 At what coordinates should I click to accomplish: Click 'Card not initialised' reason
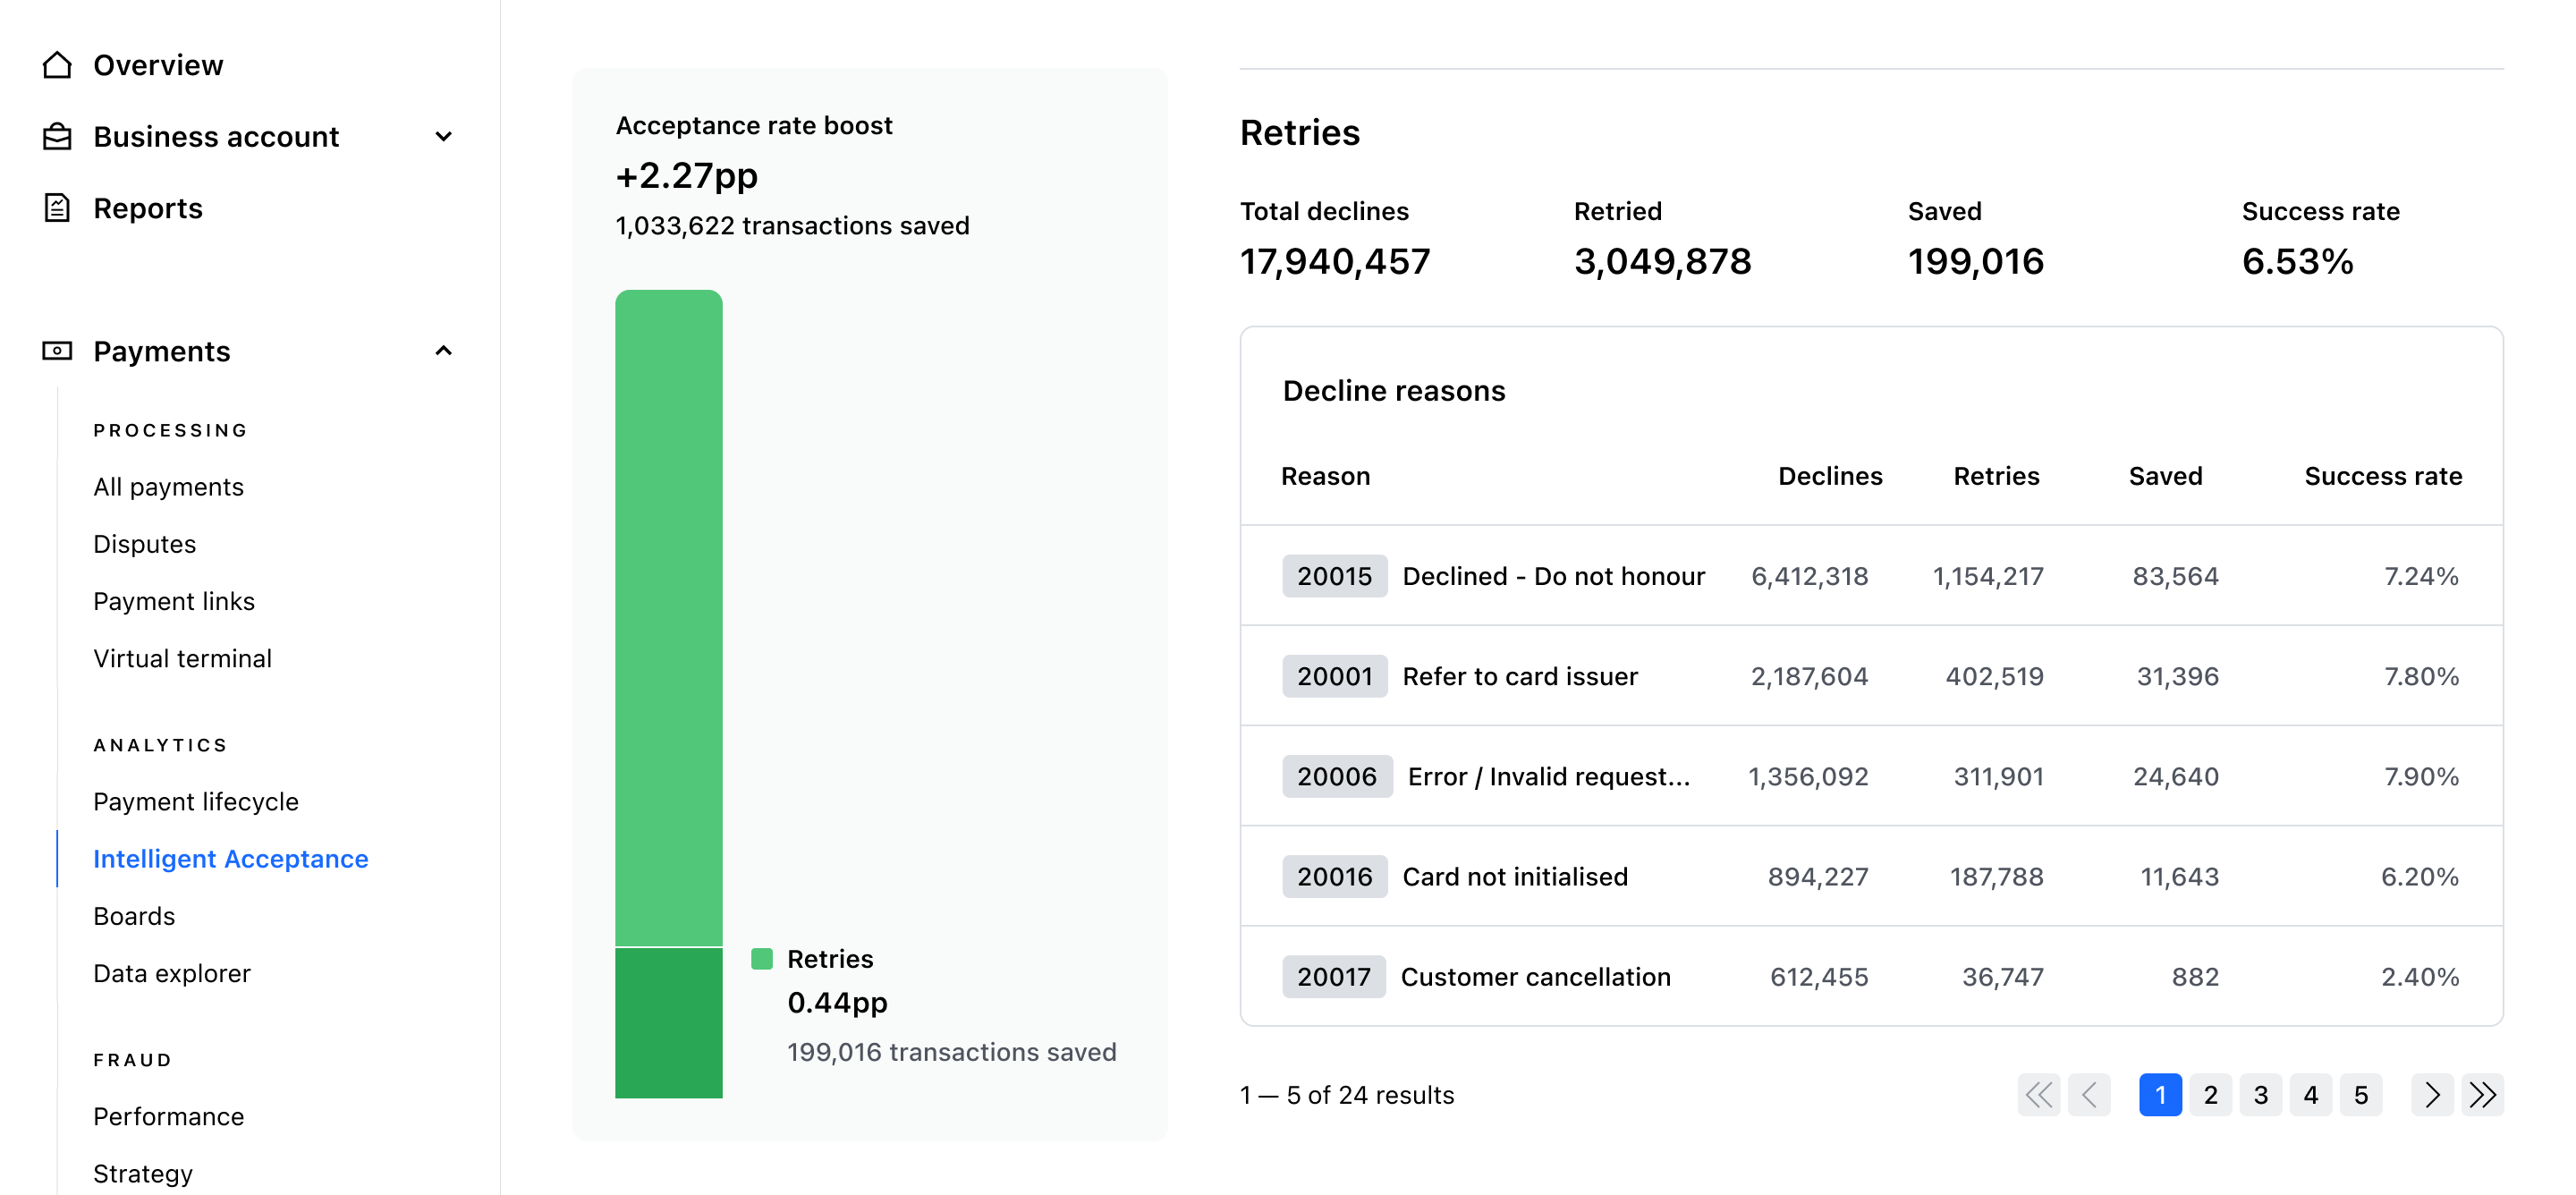(1515, 876)
